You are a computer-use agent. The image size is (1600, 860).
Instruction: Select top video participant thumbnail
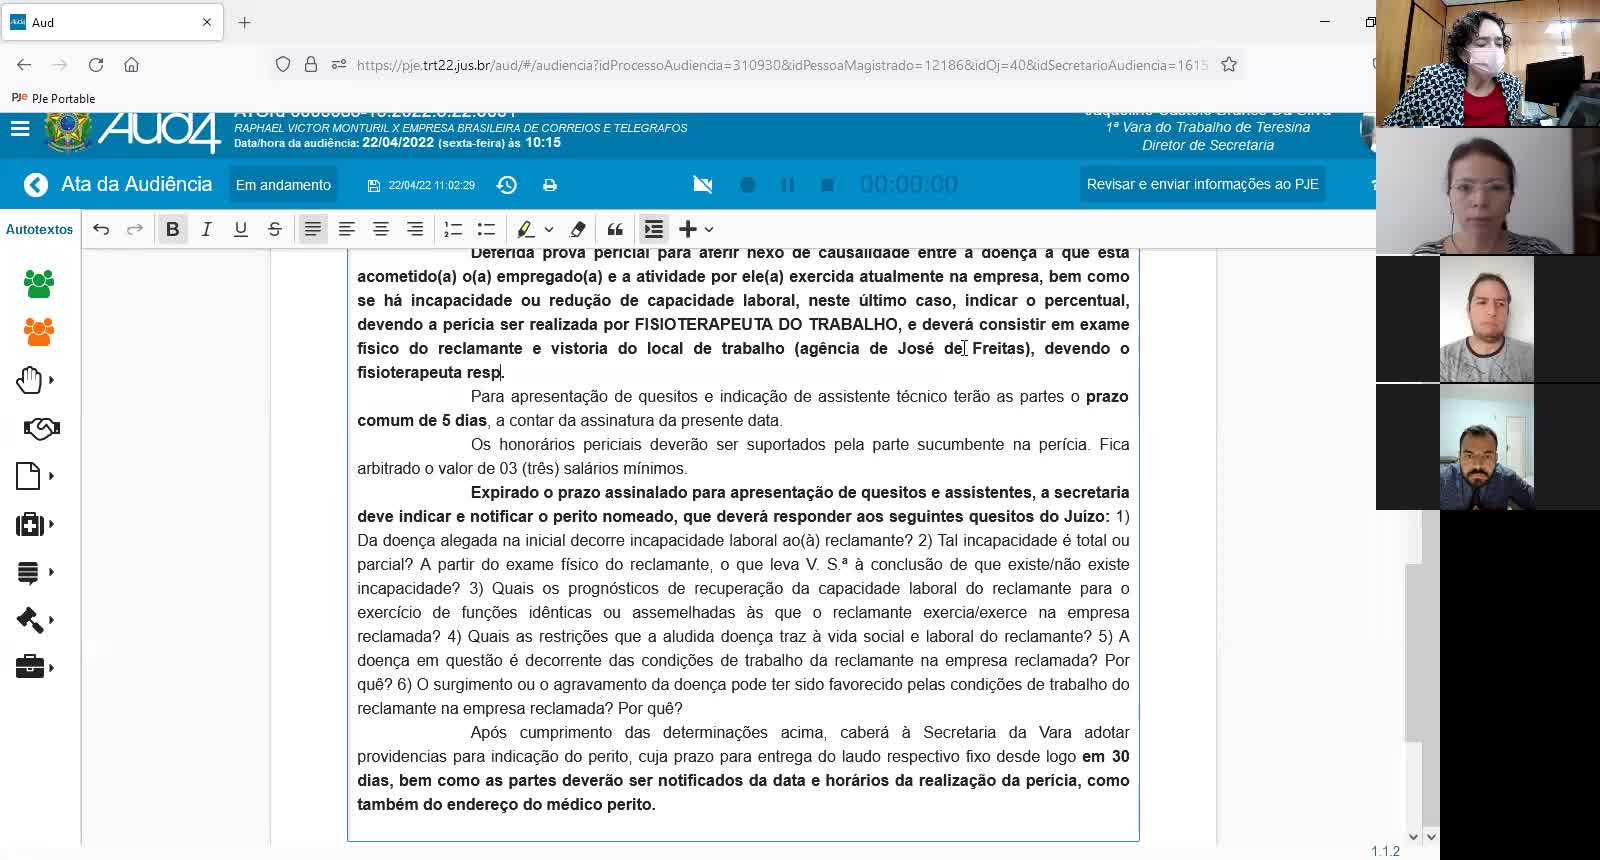1488,63
